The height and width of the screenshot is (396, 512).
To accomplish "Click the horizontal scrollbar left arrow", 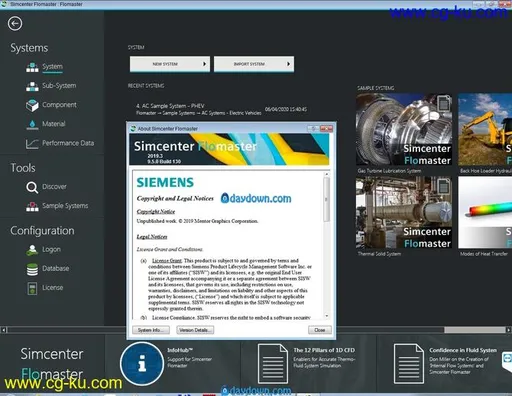I will (3, 330).
